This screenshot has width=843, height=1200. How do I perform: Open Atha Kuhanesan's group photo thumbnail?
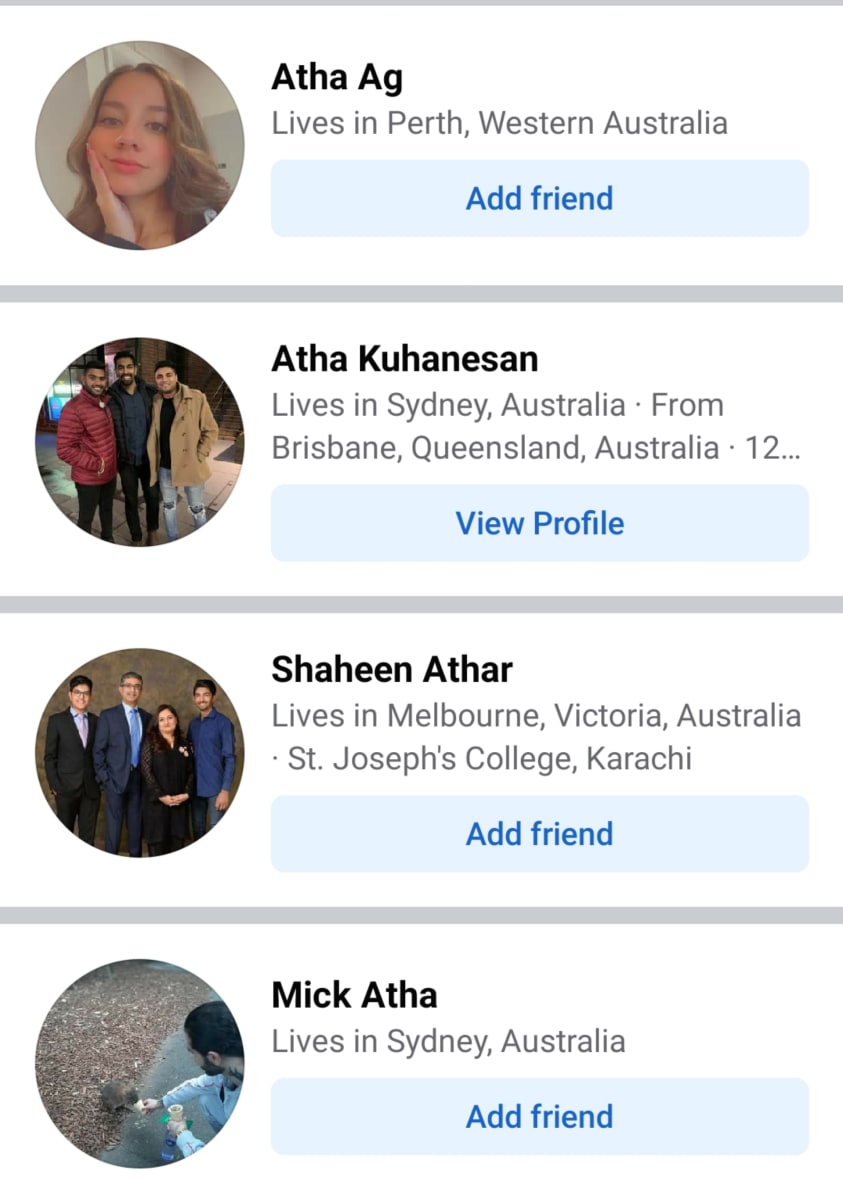[x=139, y=441]
